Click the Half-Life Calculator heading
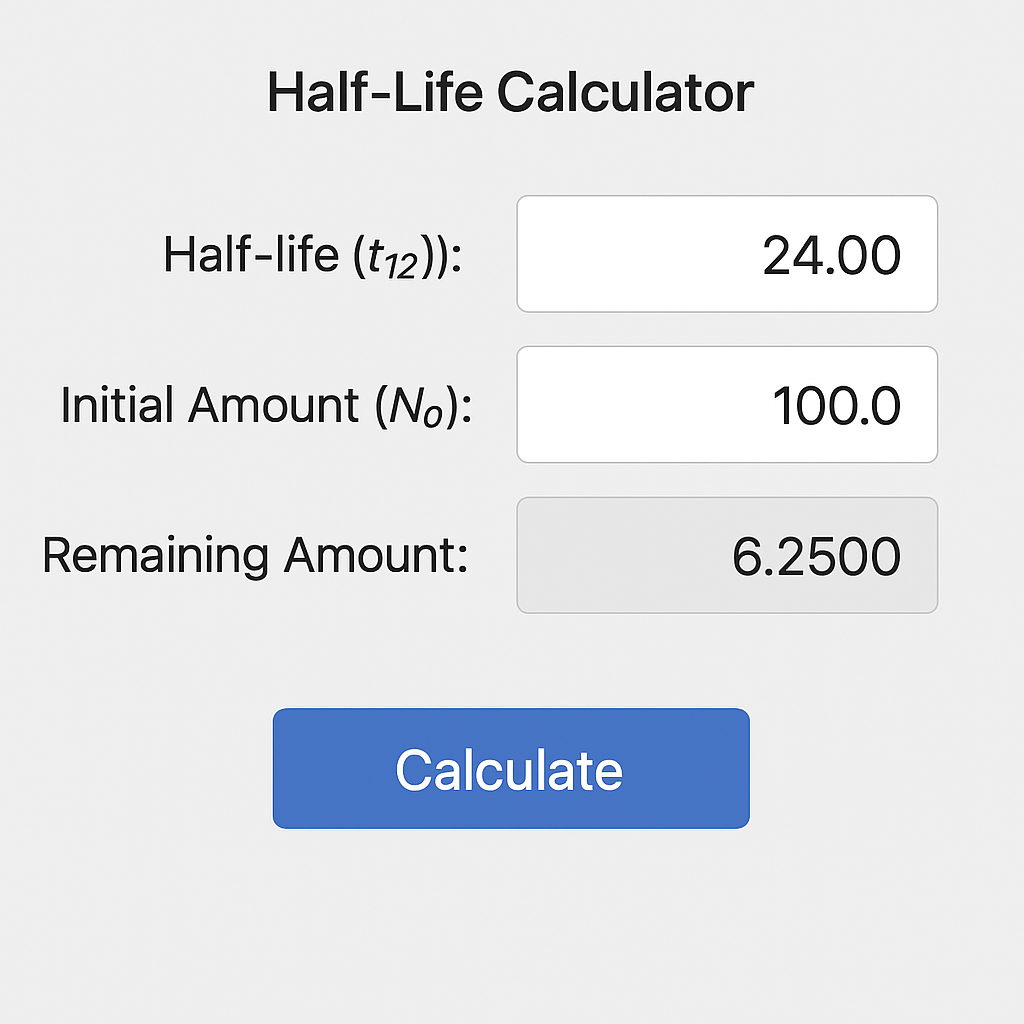The image size is (1024, 1024). click(511, 92)
